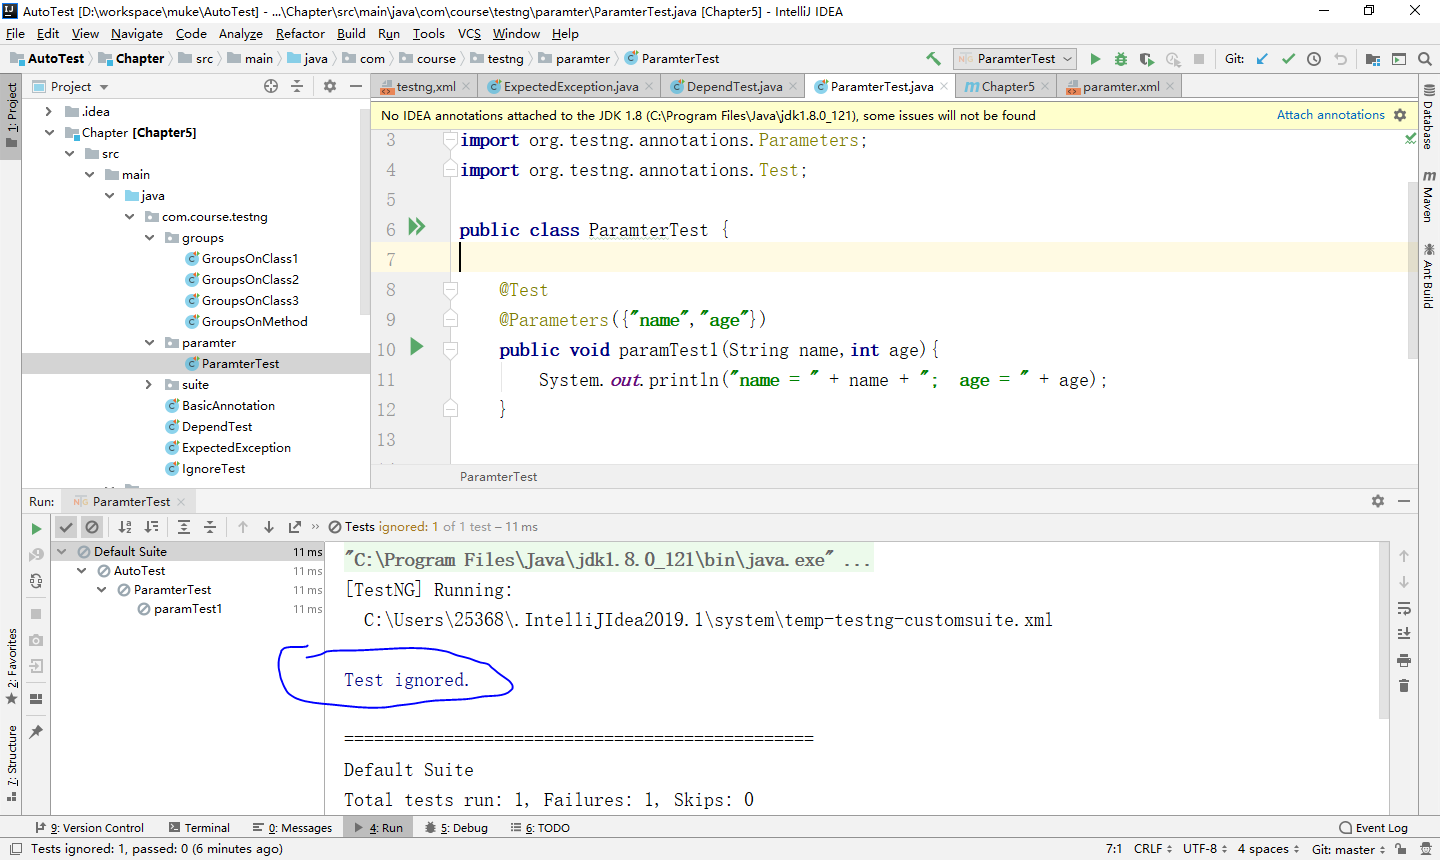The width and height of the screenshot is (1440, 860).
Task: Open the Project sidebar tool window
Action: 11,114
